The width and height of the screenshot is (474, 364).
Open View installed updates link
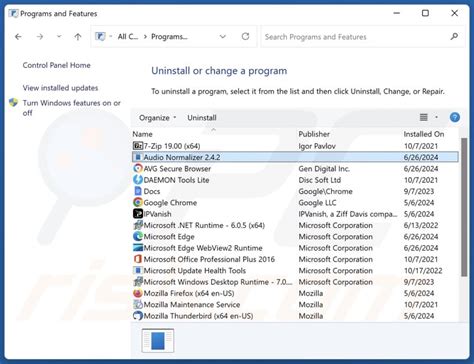(60, 88)
